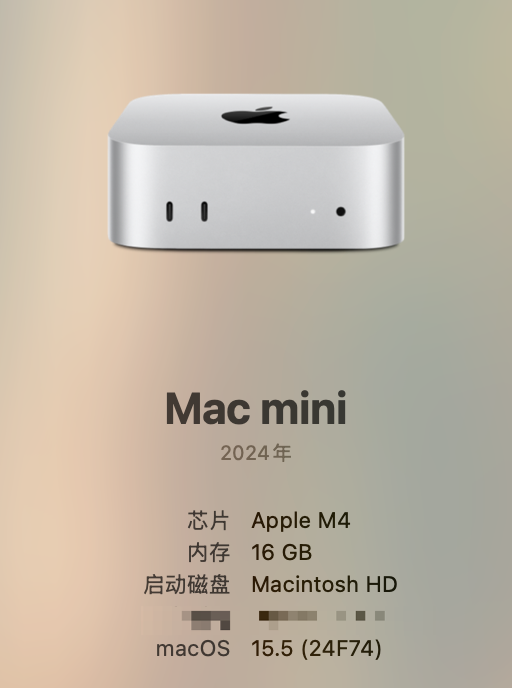Select the '16 GB' memory value
The height and width of the screenshot is (688, 512).
[282, 552]
